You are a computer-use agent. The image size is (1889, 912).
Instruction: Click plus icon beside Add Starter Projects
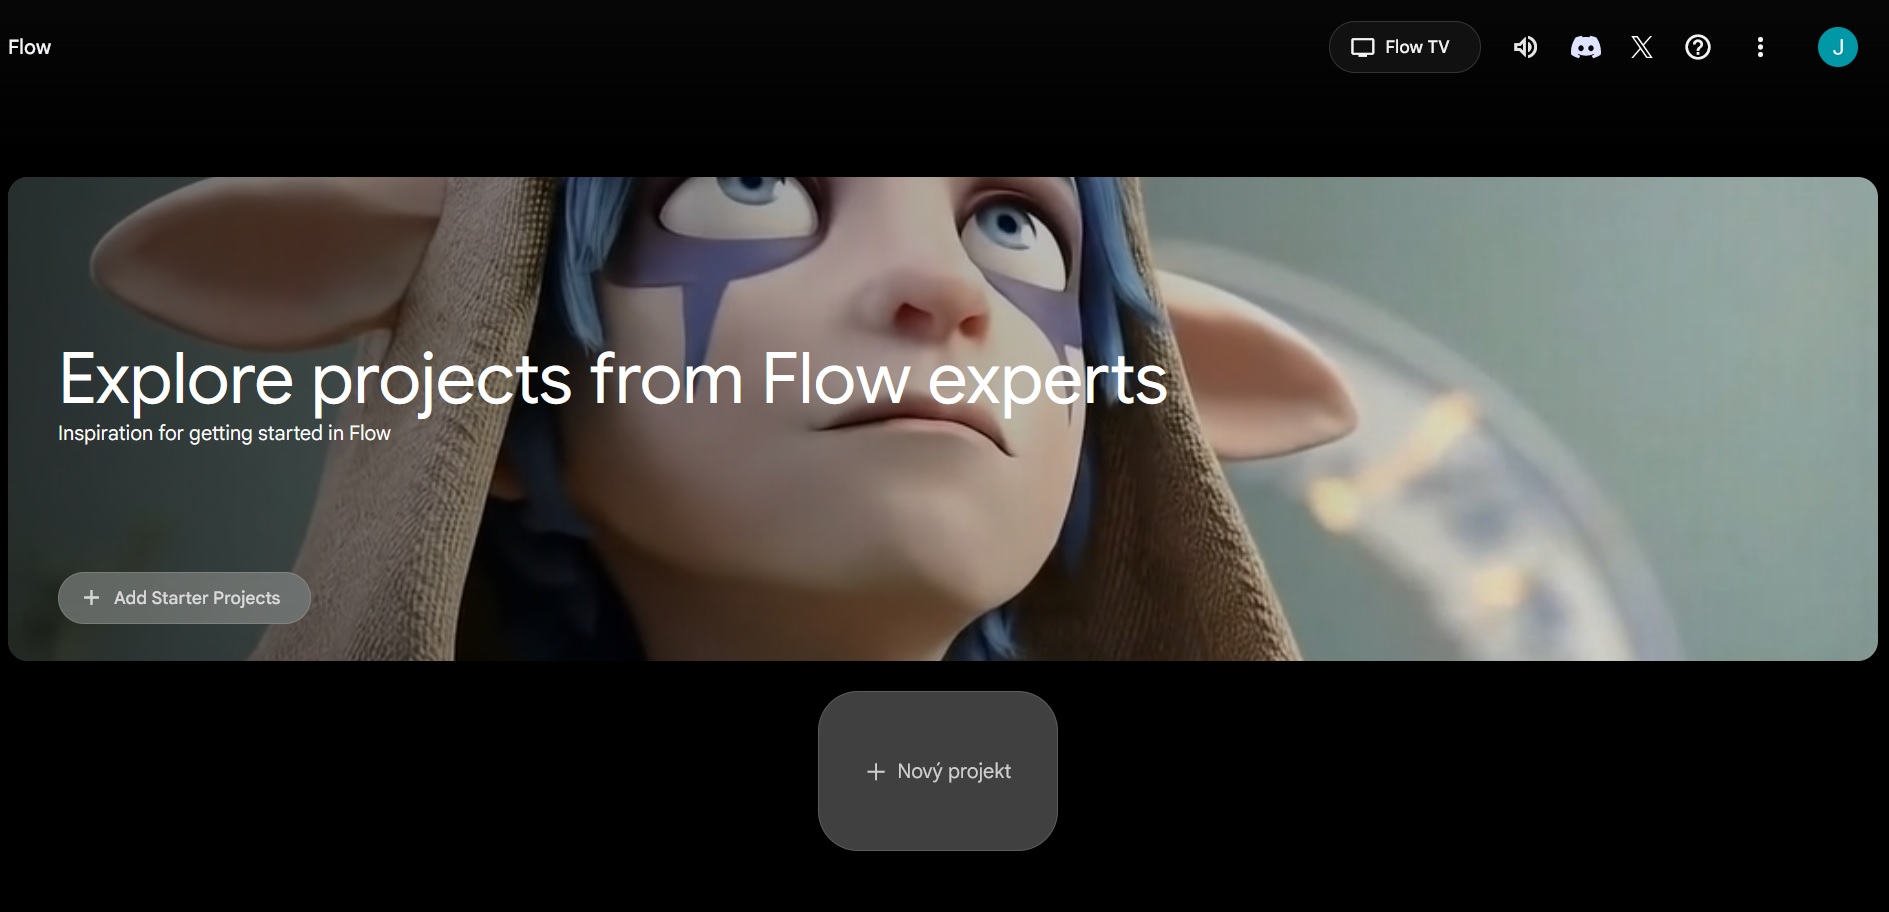91,597
